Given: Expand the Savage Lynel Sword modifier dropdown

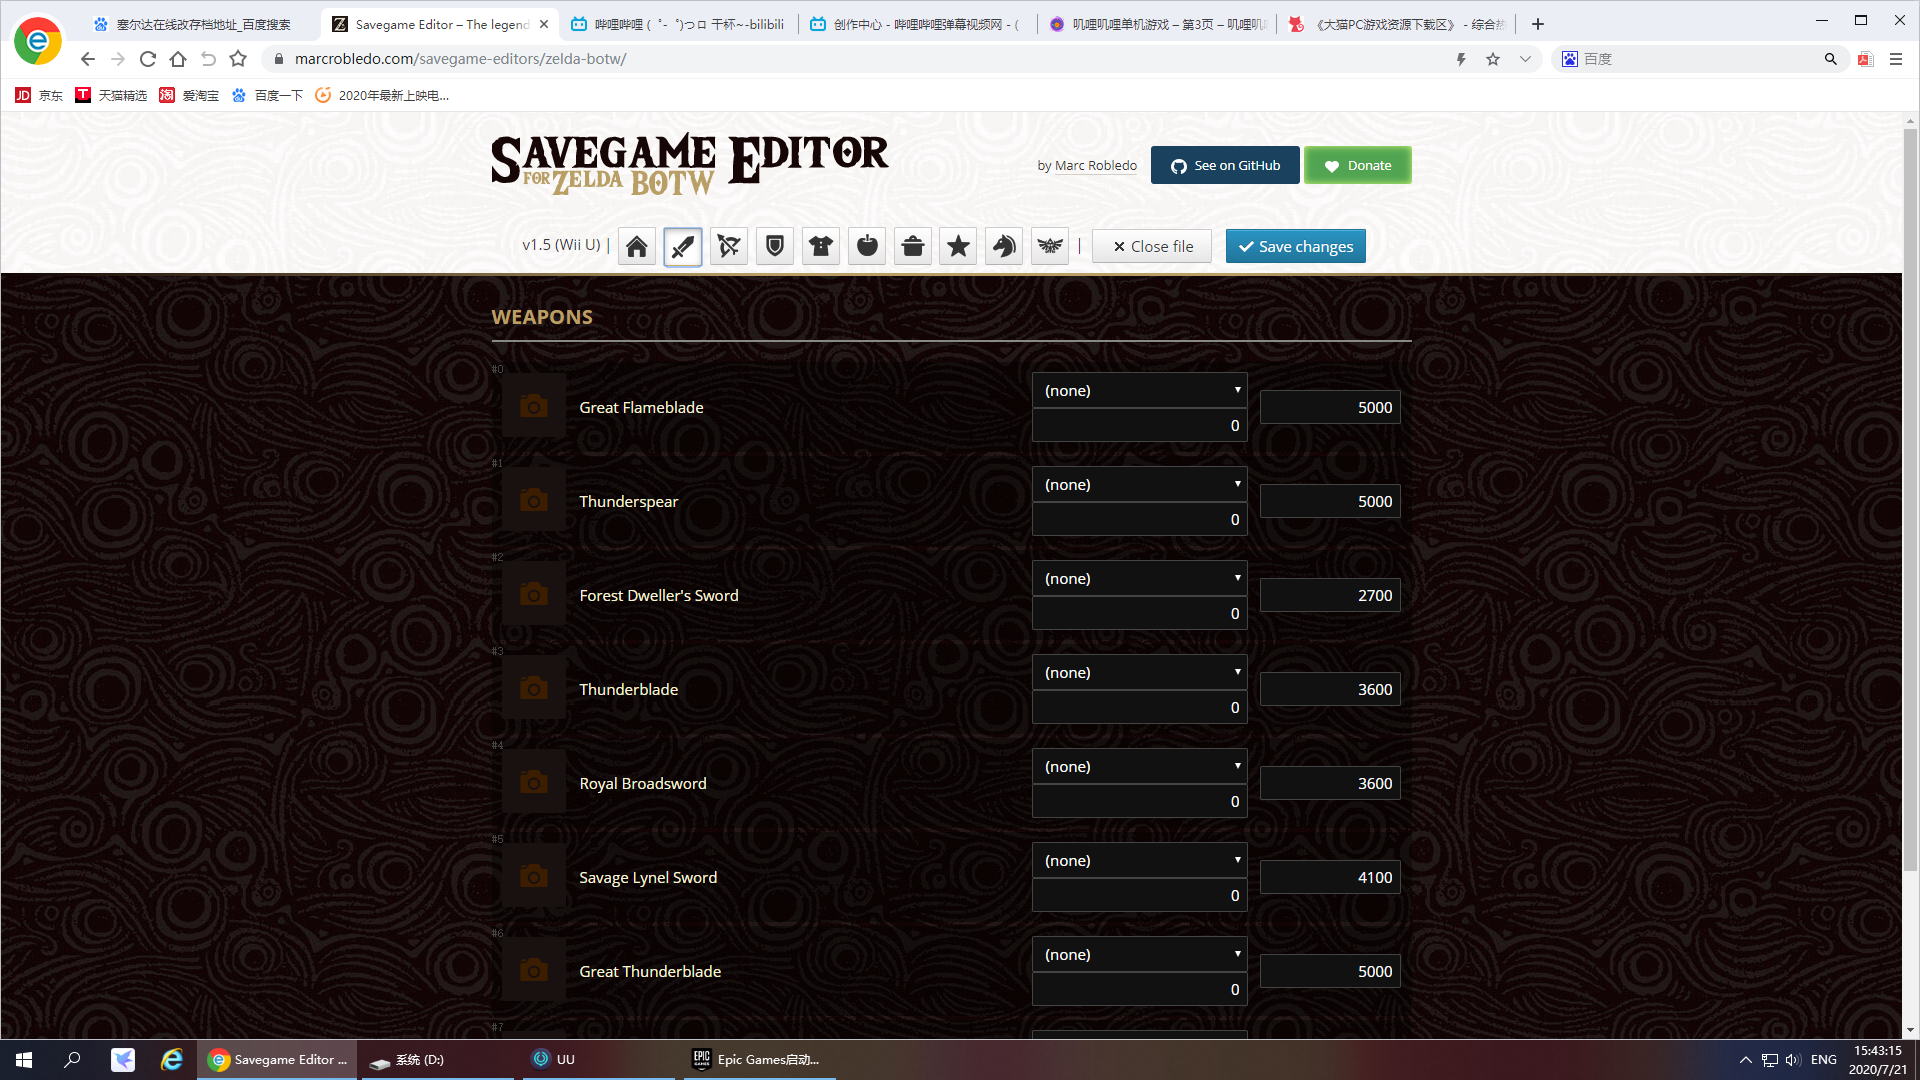Looking at the screenshot, I should [1139, 860].
